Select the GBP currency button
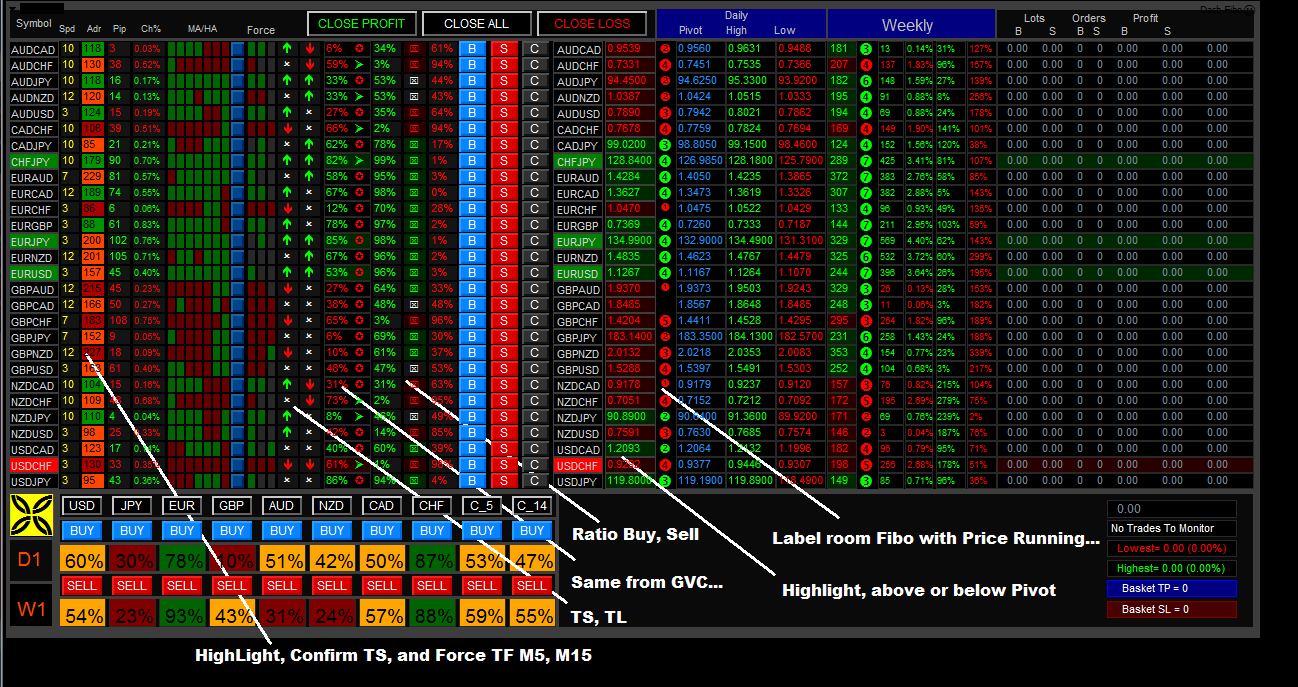Viewport: 1298px width, 687px height. point(232,506)
